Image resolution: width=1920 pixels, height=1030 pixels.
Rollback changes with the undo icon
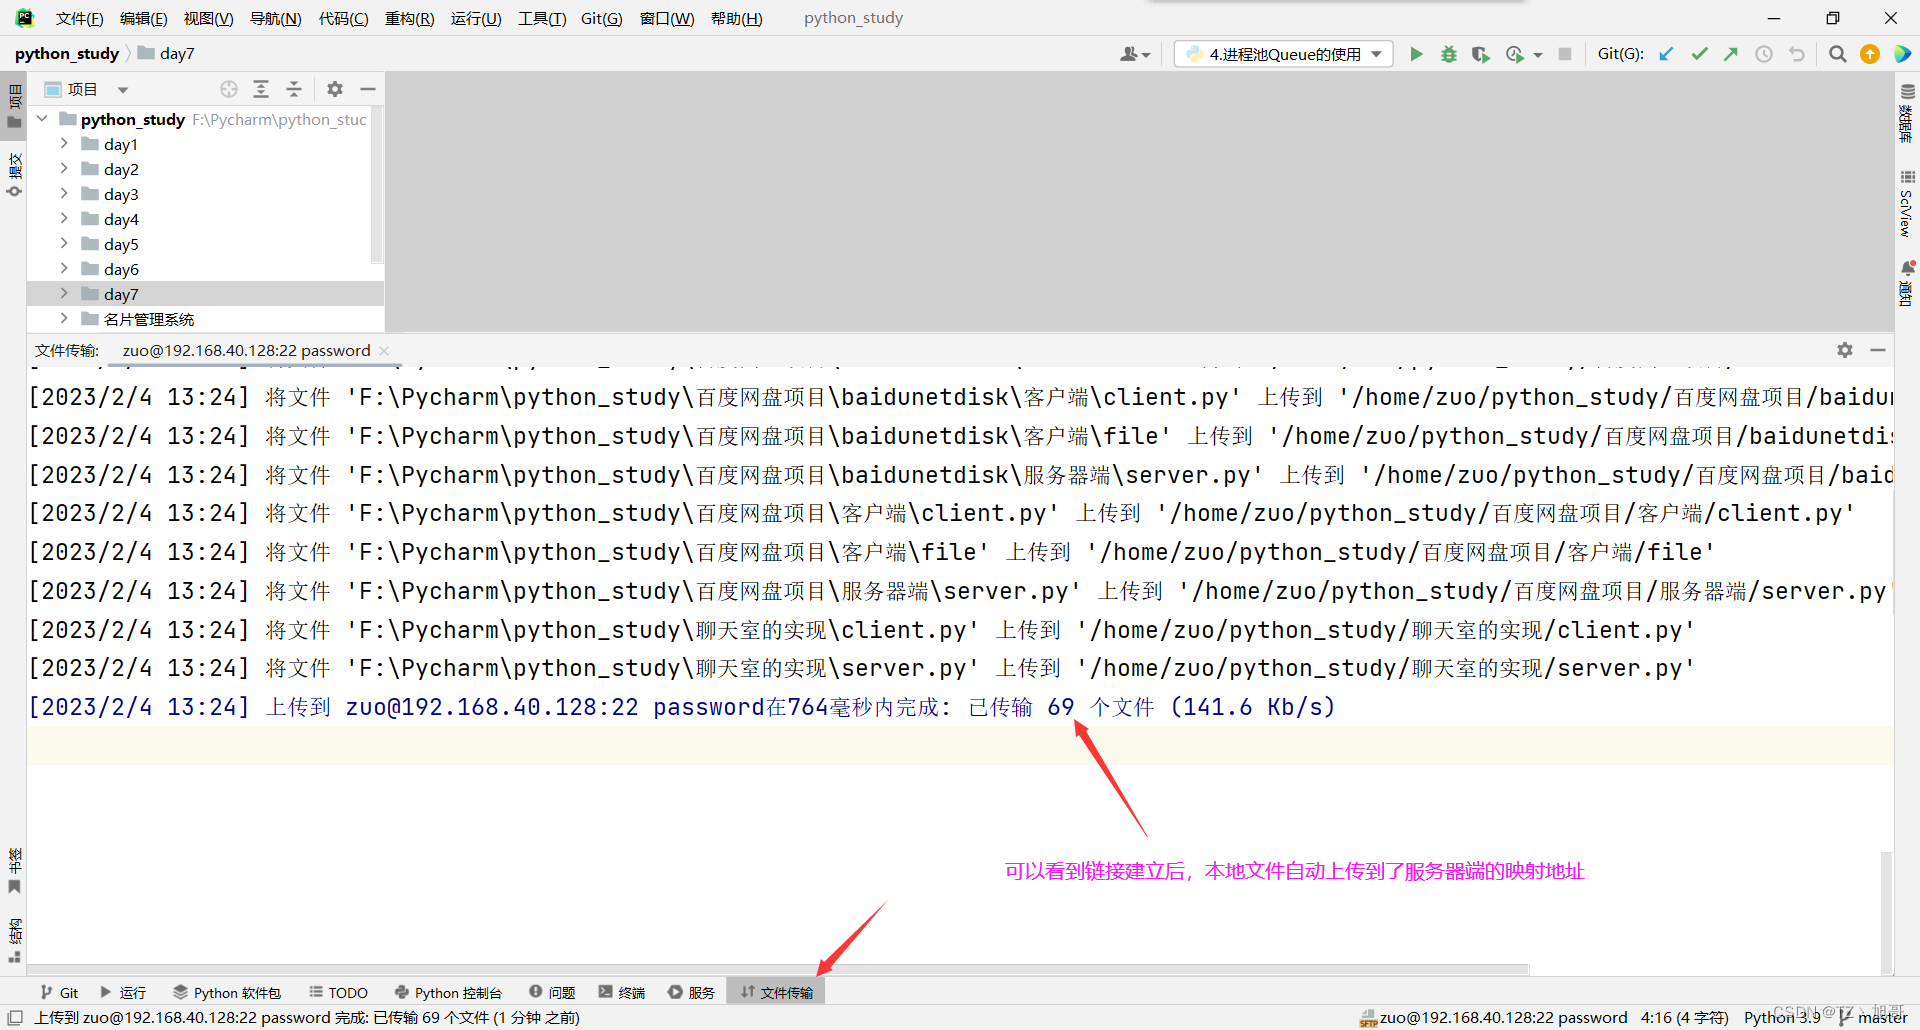point(1797,54)
